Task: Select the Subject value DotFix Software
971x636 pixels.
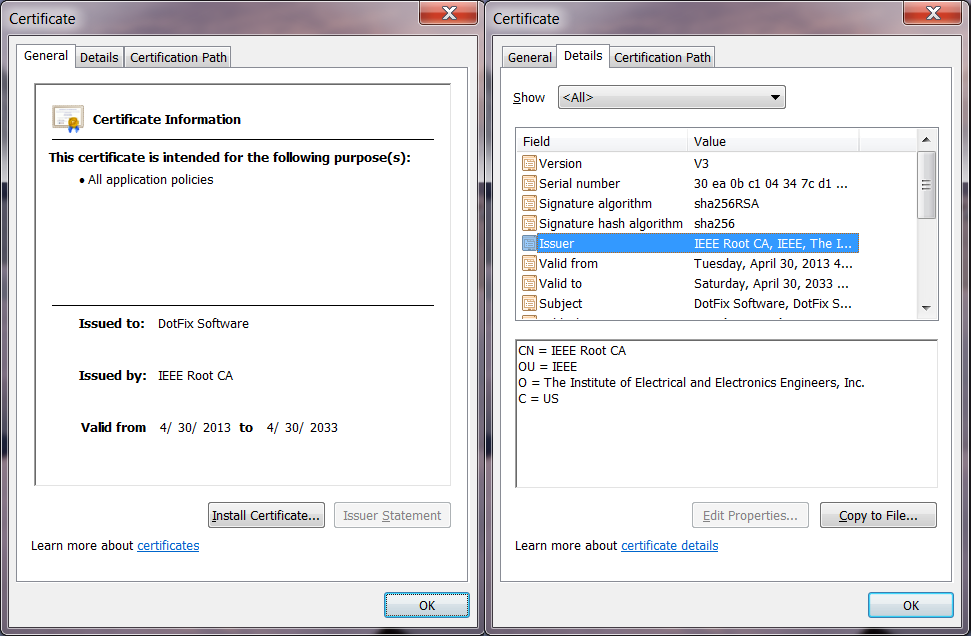Action: (x=772, y=303)
